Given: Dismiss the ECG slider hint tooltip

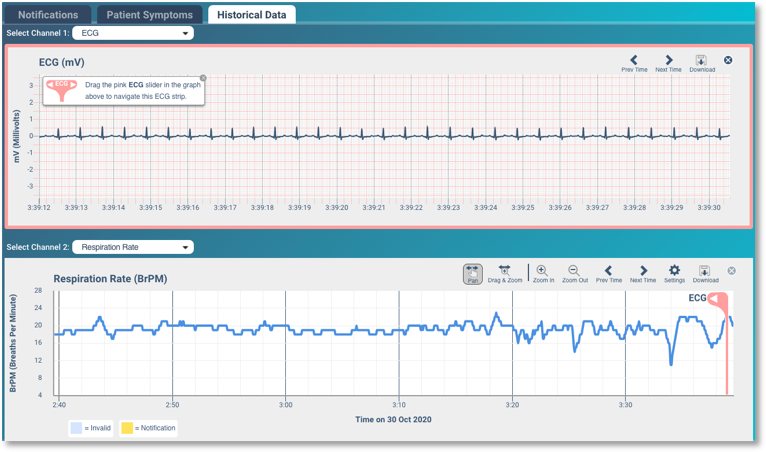Looking at the screenshot, I should pos(203,78).
